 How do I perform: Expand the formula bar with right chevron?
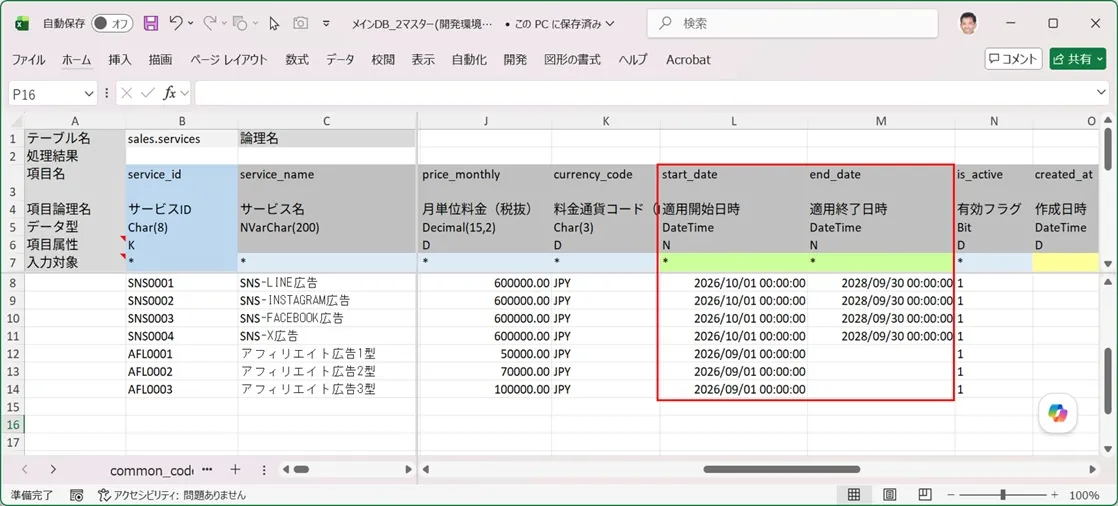(x=1102, y=93)
